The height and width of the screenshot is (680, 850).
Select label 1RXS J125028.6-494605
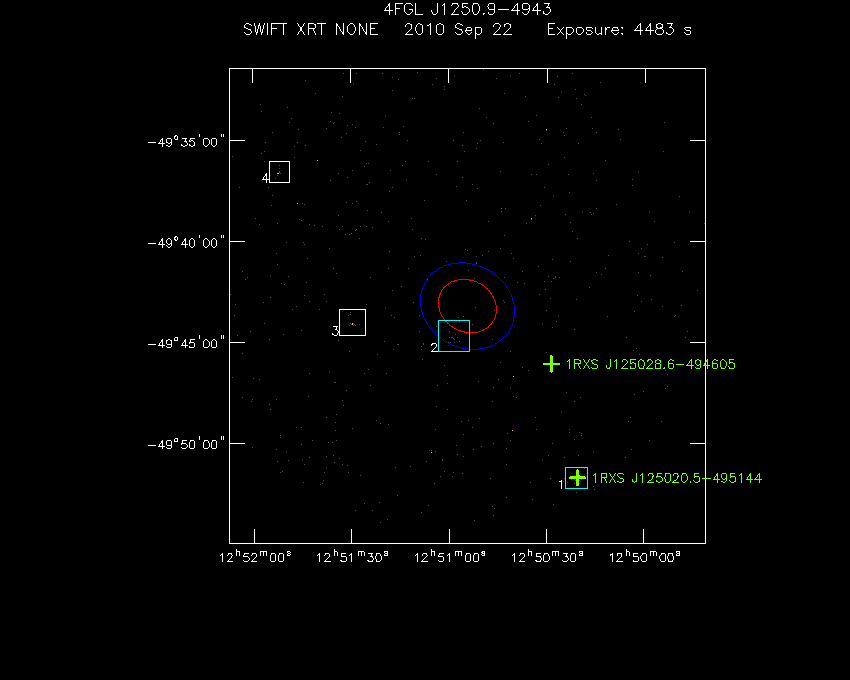point(651,364)
